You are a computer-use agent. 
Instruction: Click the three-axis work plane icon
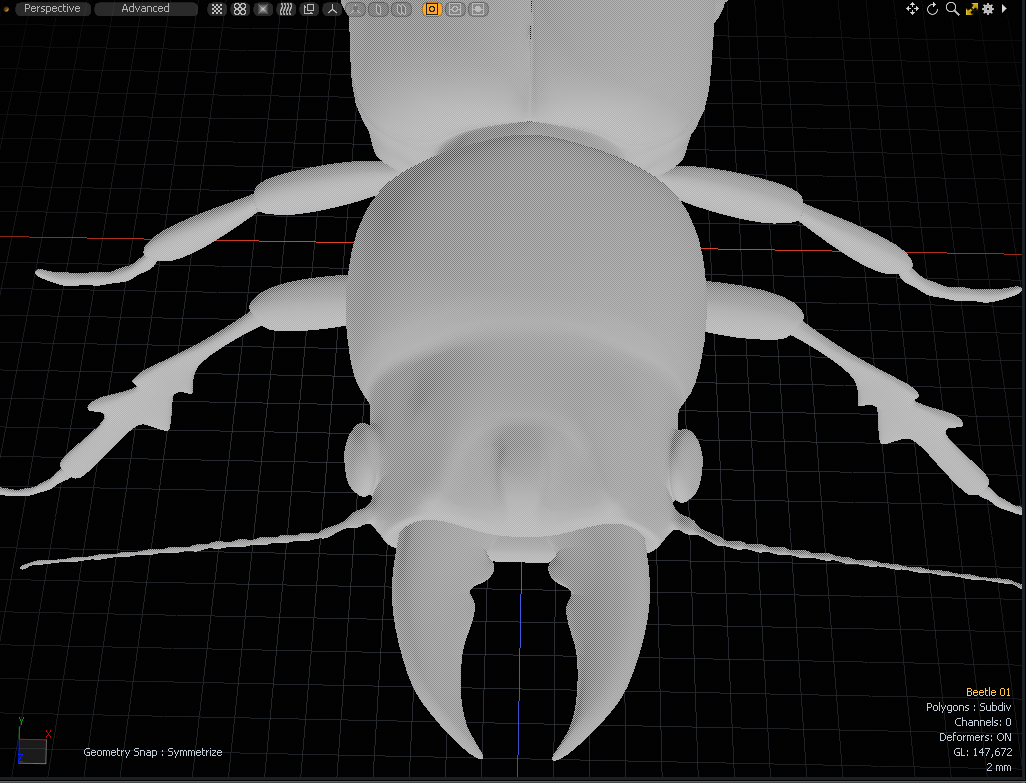(332, 9)
